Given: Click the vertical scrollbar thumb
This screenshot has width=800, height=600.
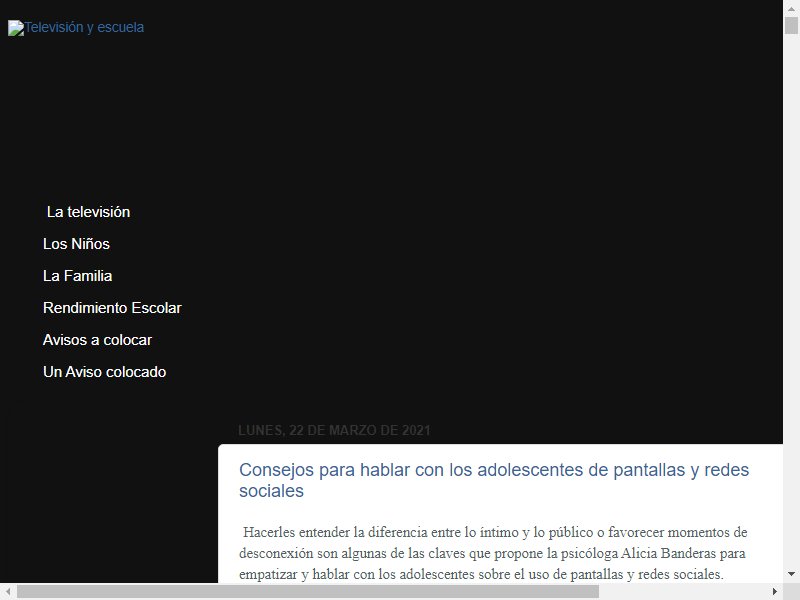Looking at the screenshot, I should tap(791, 26).
